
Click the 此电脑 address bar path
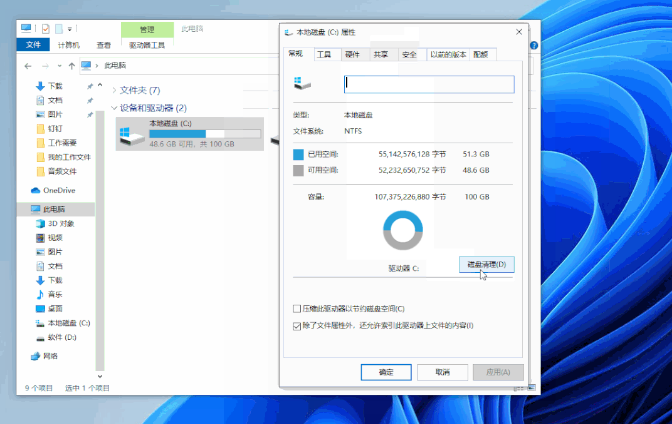pyautogui.click(x=115, y=66)
